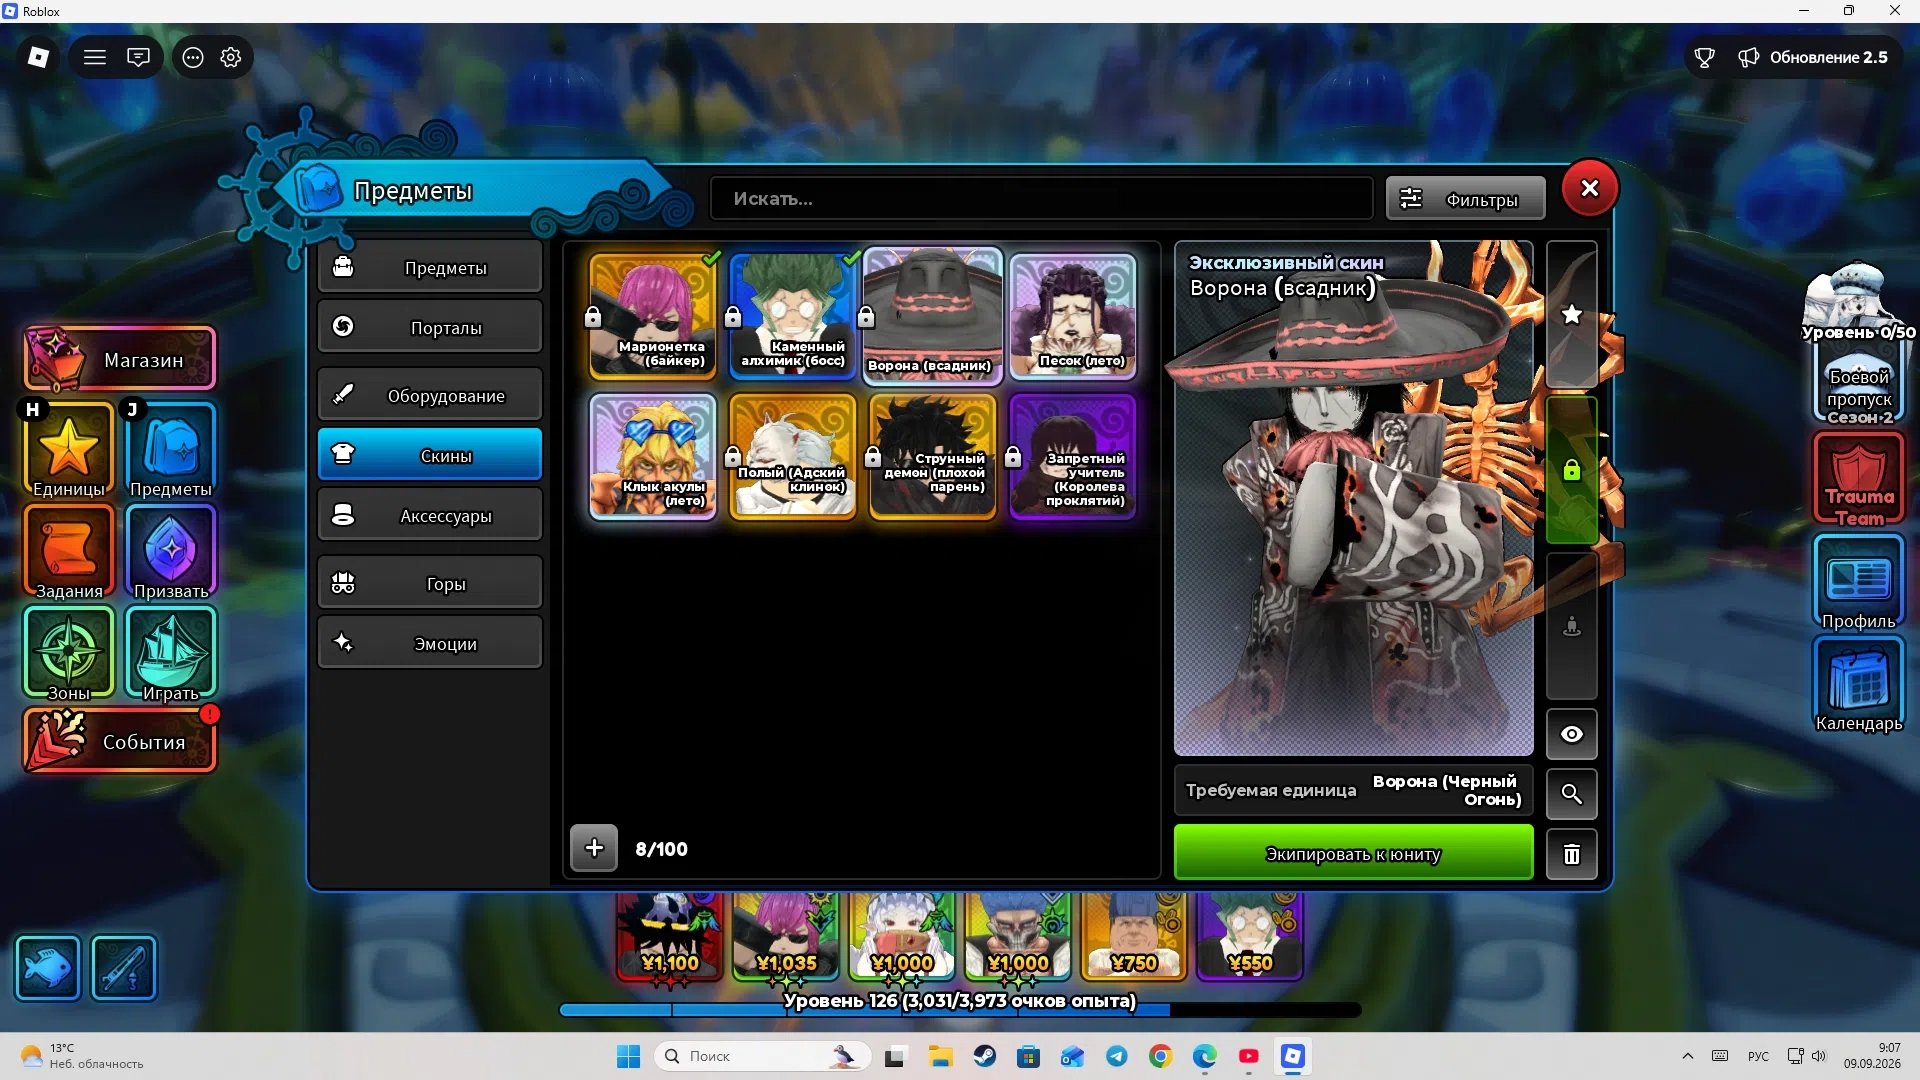This screenshot has width=1920, height=1080.
Task: Open the Призвать crystal icon
Action: tap(171, 552)
